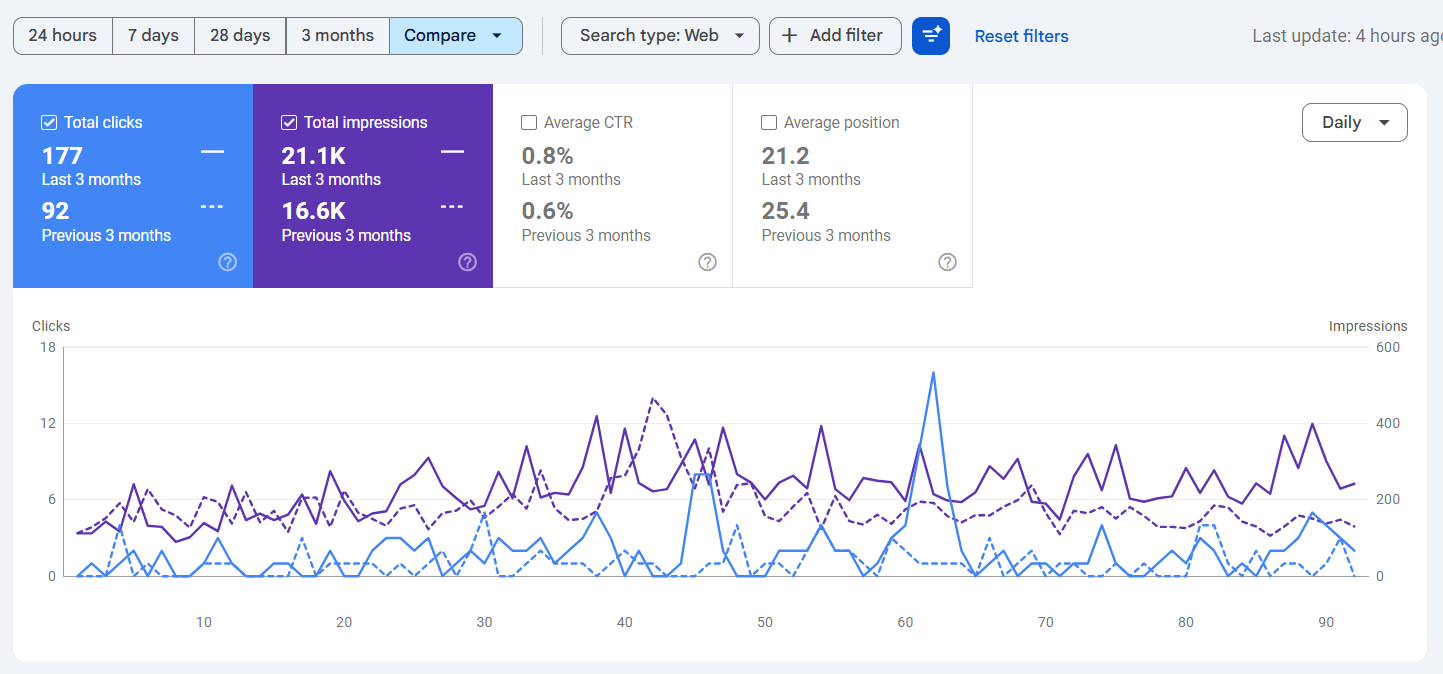Screen dimensions: 1443x674
Task: Open help icon on Average CTR card
Action: (x=707, y=262)
